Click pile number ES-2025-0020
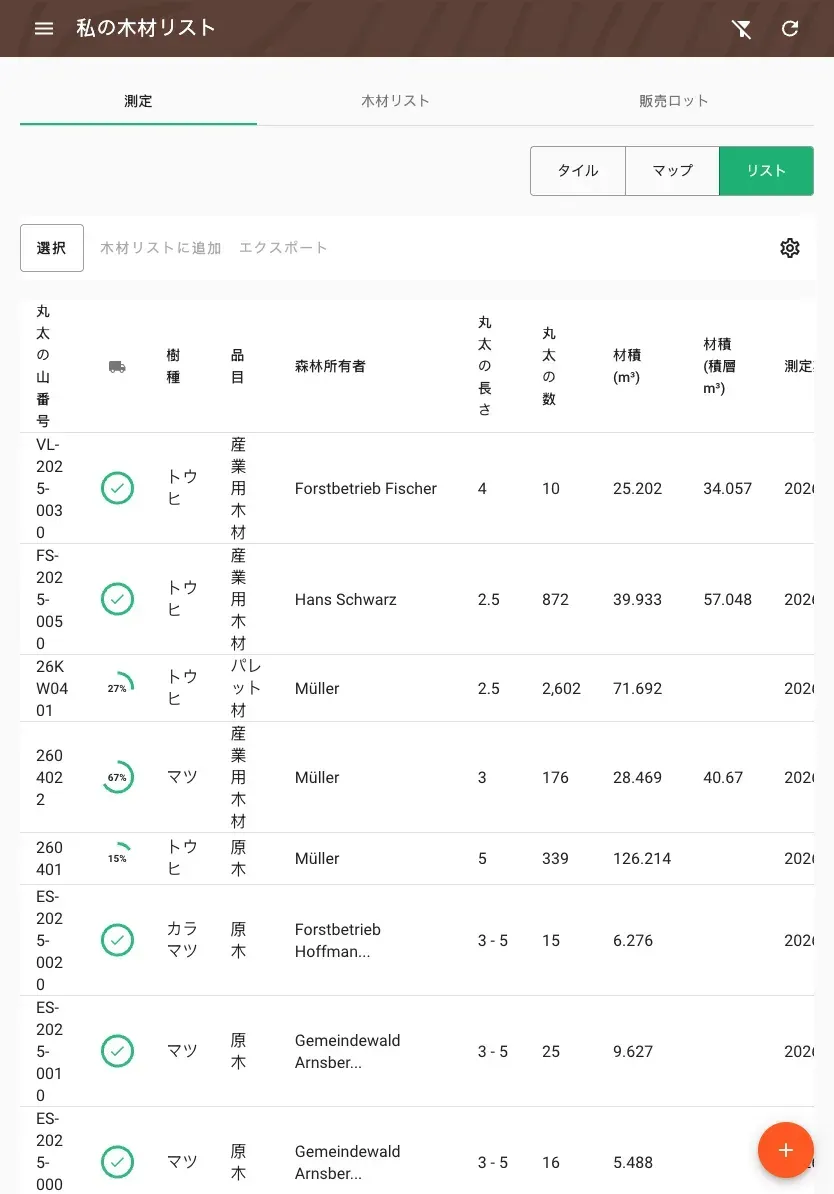Screen dimensions: 834x1194 coord(50,940)
